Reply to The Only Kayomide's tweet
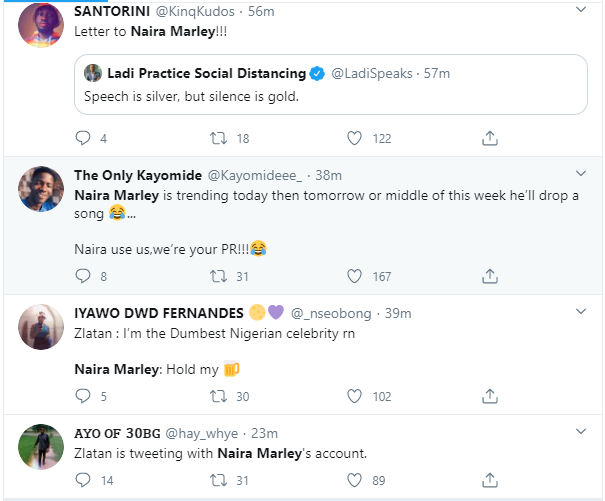Image resolution: width=605 pixels, height=501 pixels. click(83, 276)
